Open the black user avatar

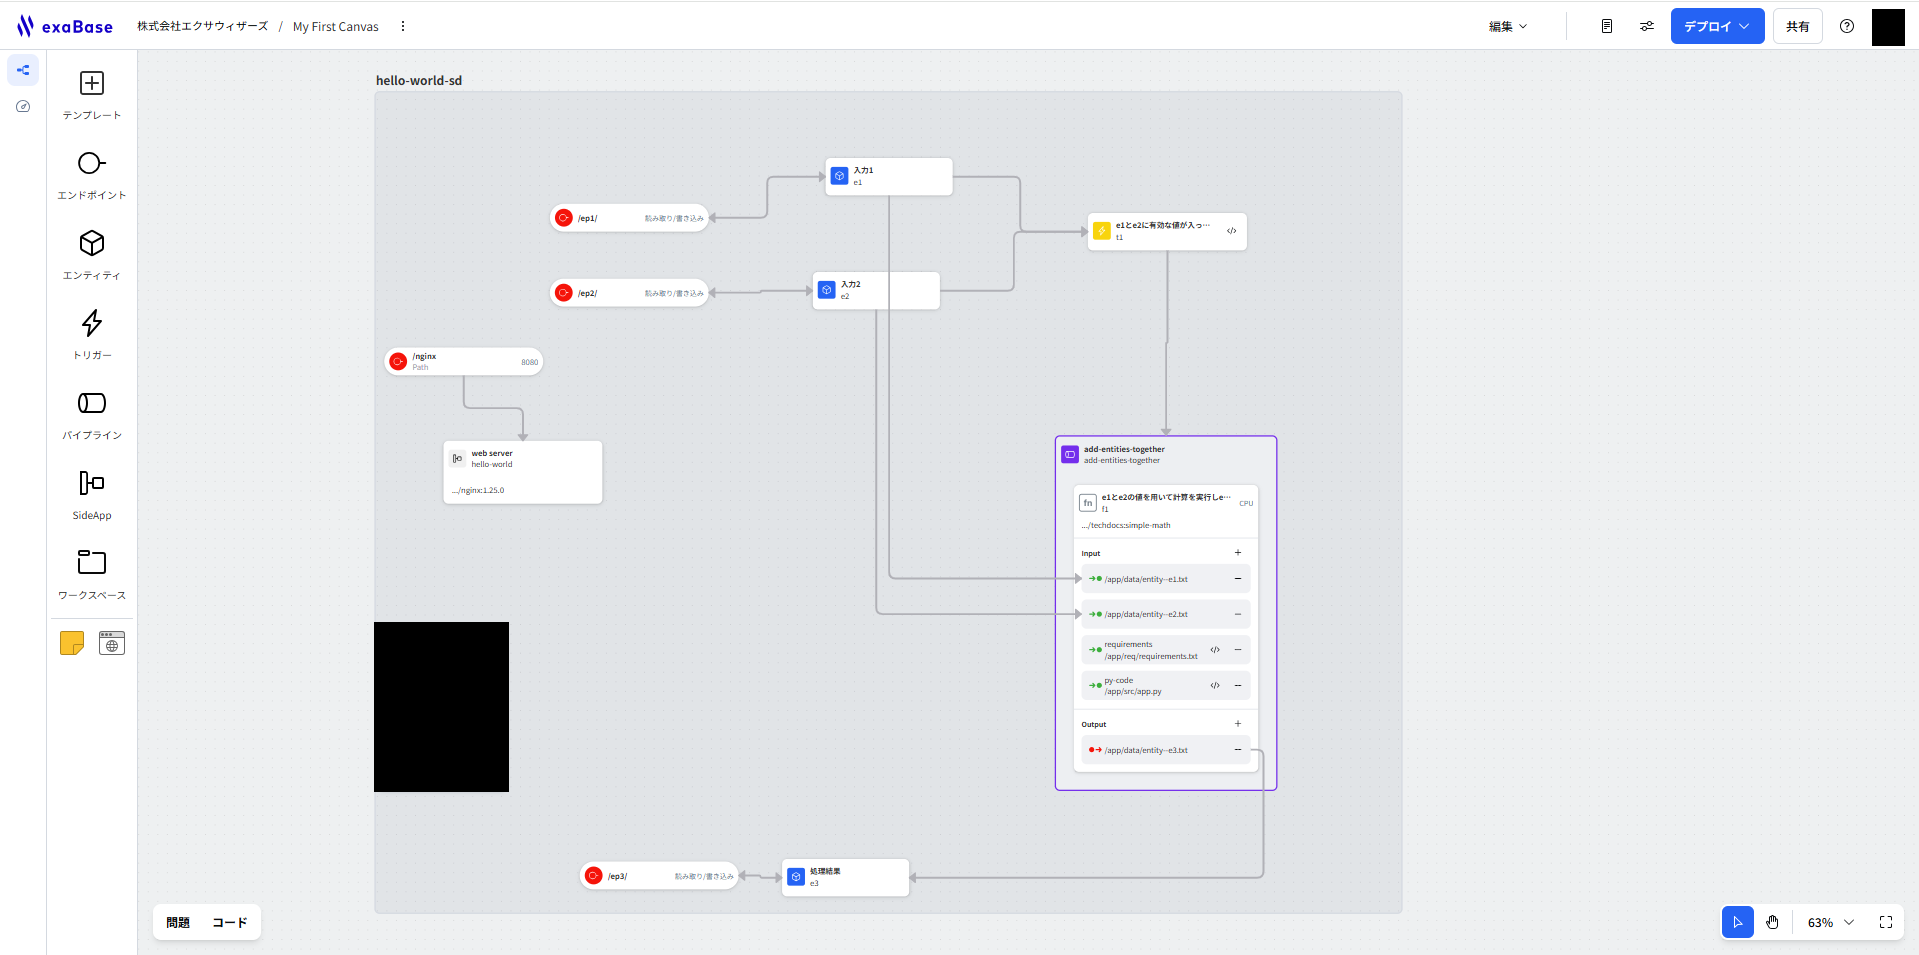[x=1888, y=27]
